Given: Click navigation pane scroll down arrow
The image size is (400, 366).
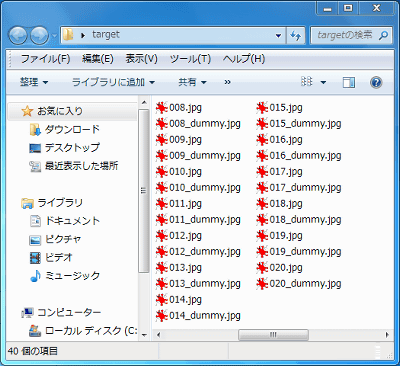Looking at the screenshot, I should pos(144,335).
